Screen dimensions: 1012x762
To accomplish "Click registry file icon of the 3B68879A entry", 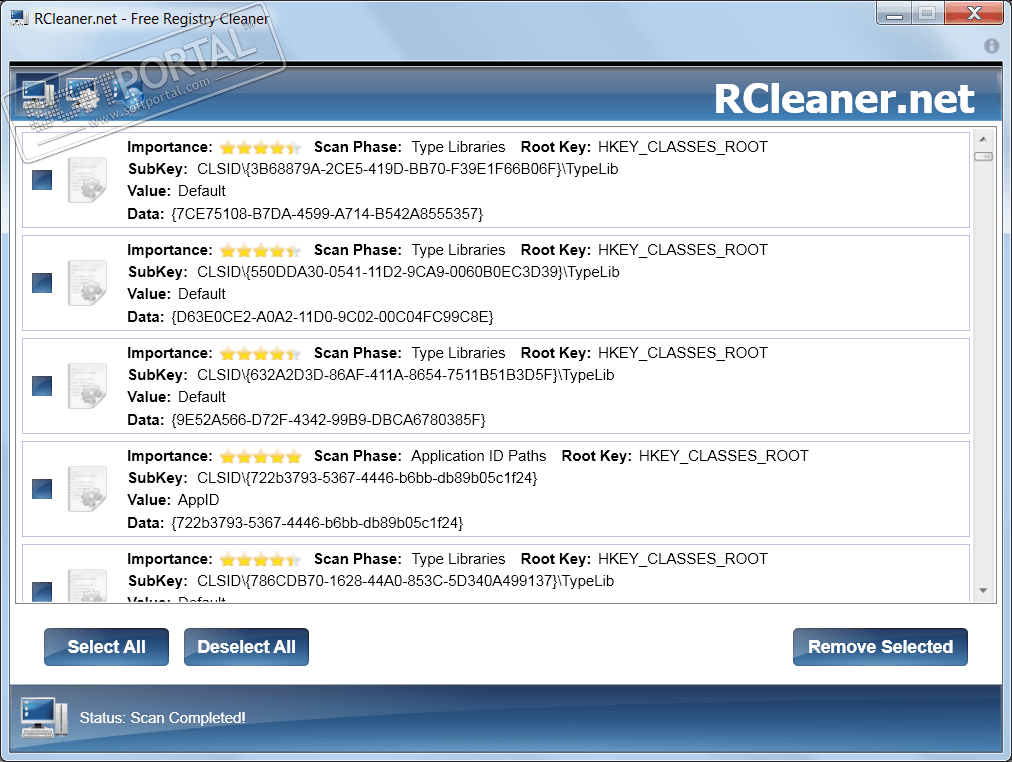I will 88,179.
